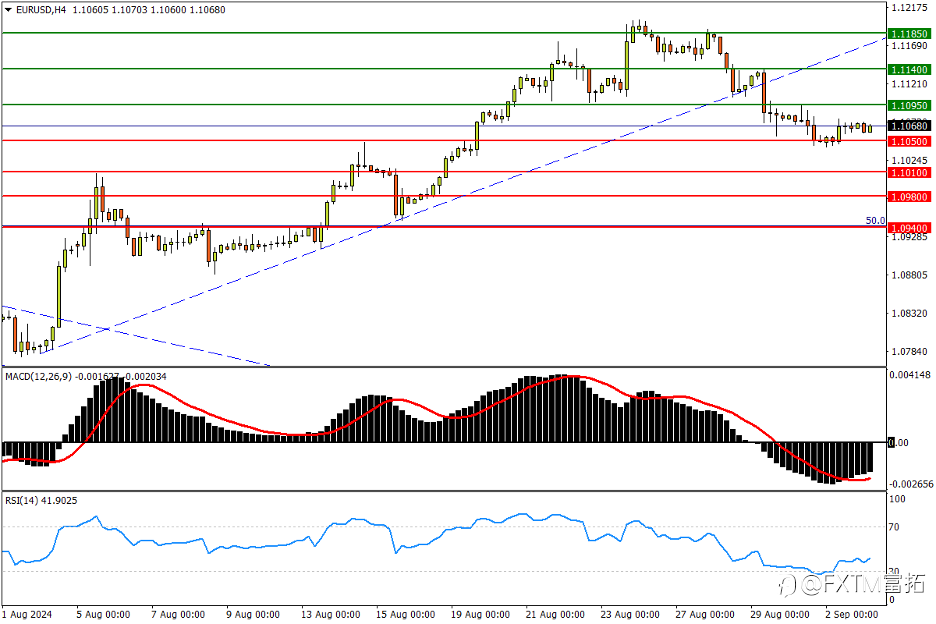This screenshot has width=936, height=624.
Task: Click the 50.0 Fibonacci level label
Action: coord(875,220)
